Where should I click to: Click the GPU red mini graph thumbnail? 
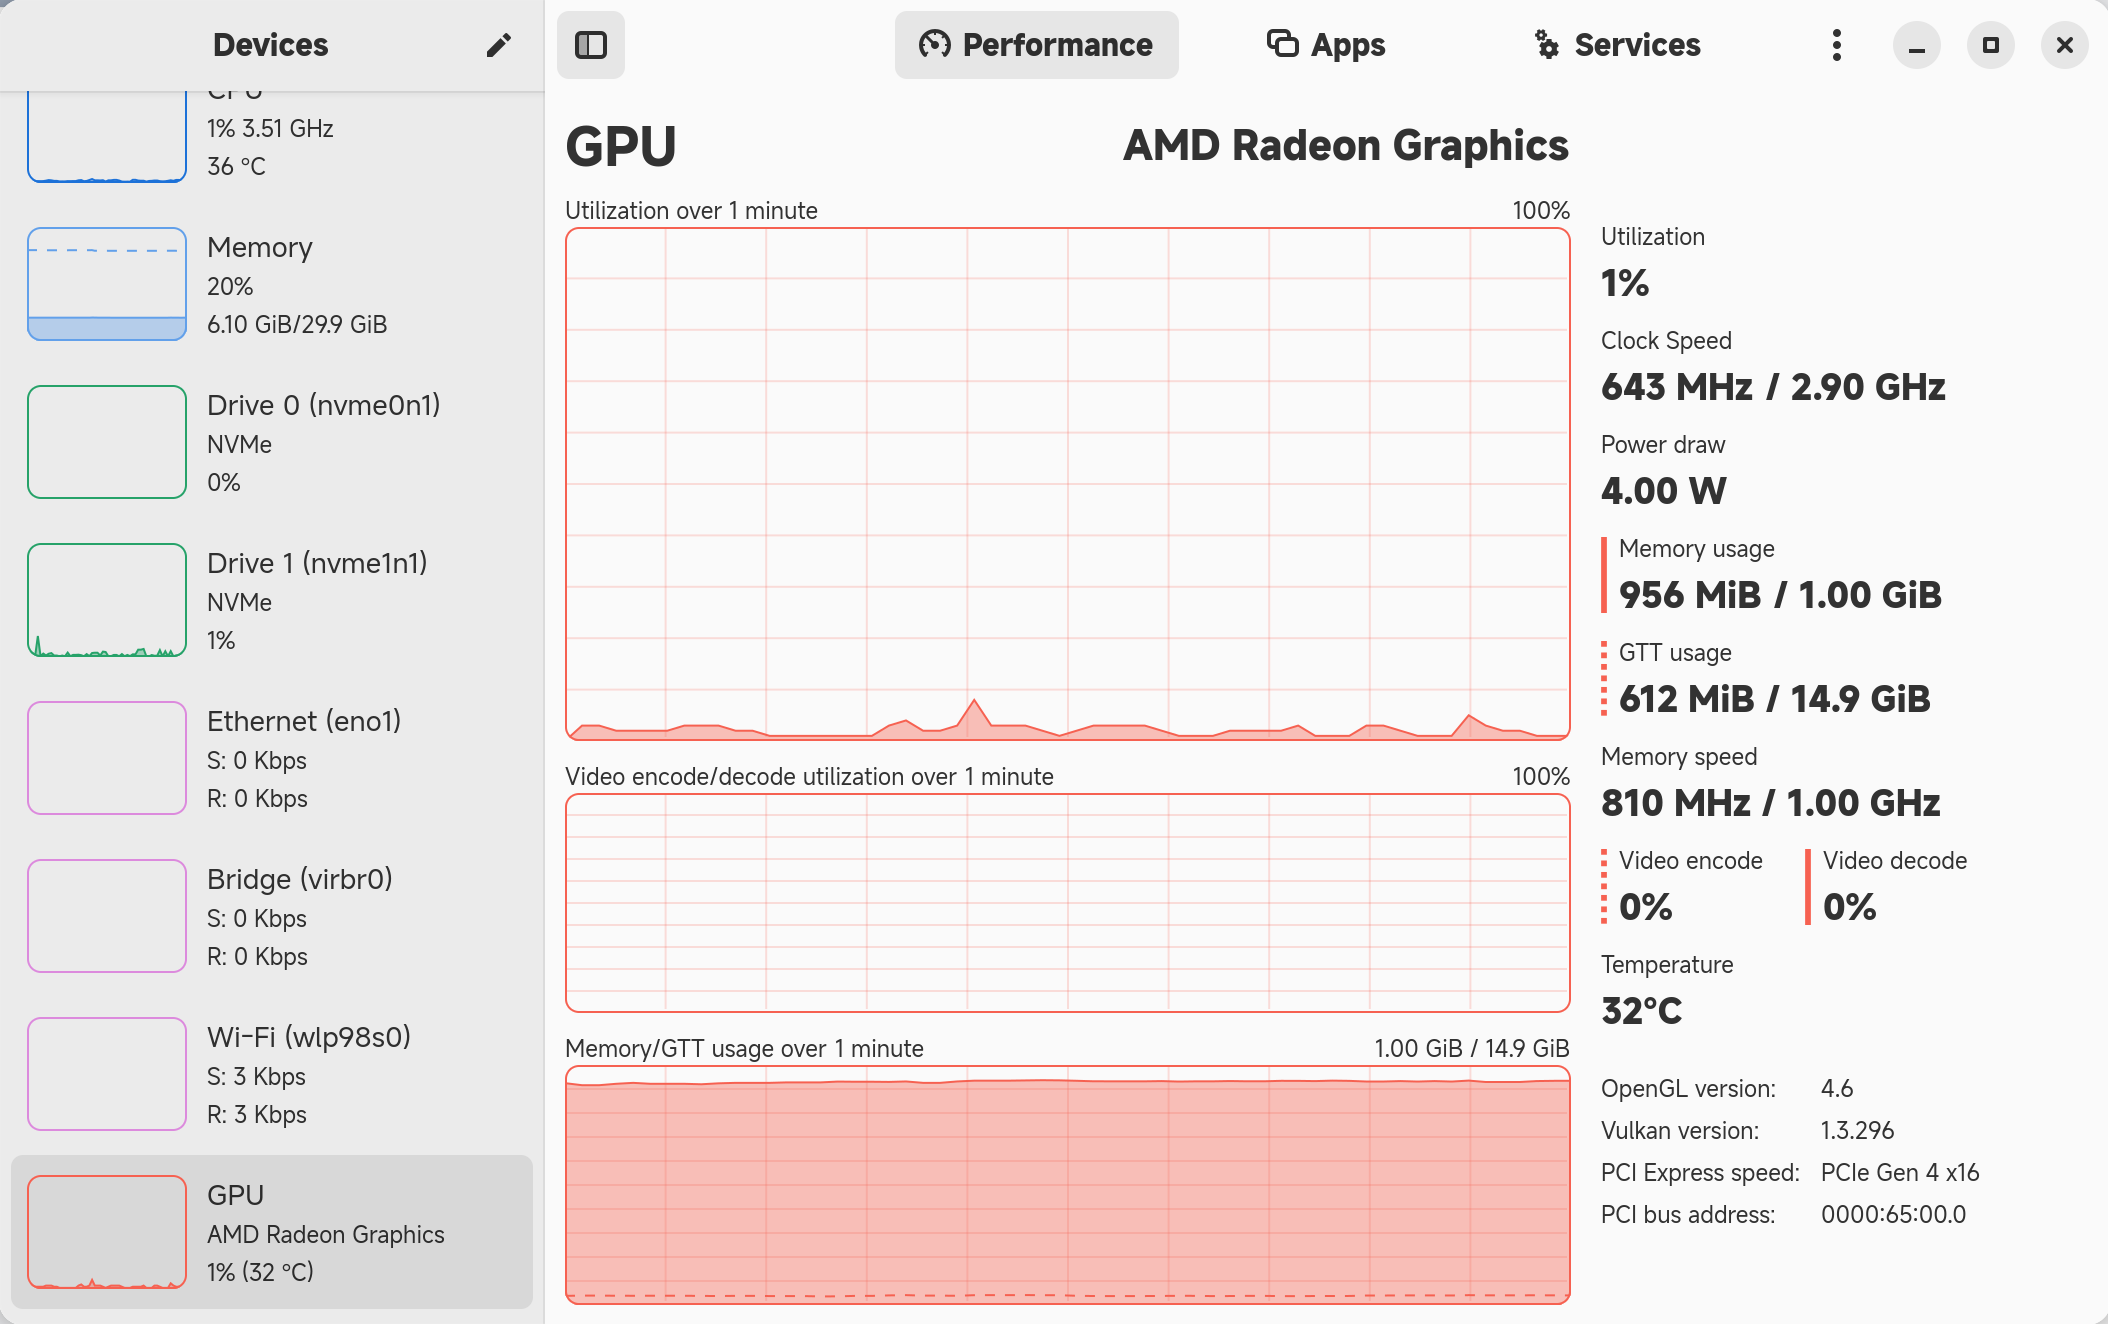coord(107,1233)
